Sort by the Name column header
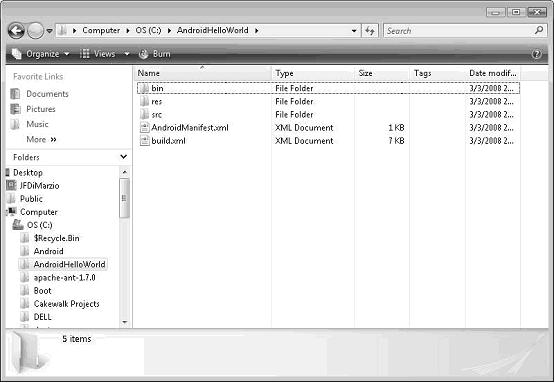 point(203,73)
